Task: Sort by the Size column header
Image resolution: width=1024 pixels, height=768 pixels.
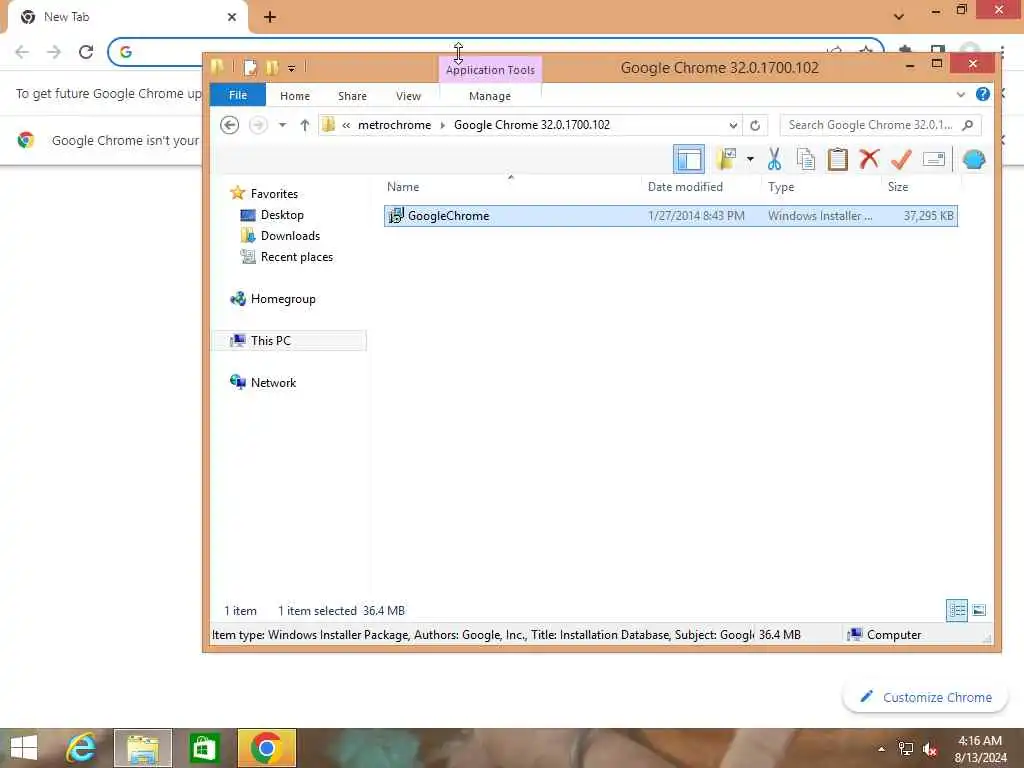Action: pyautogui.click(x=898, y=187)
